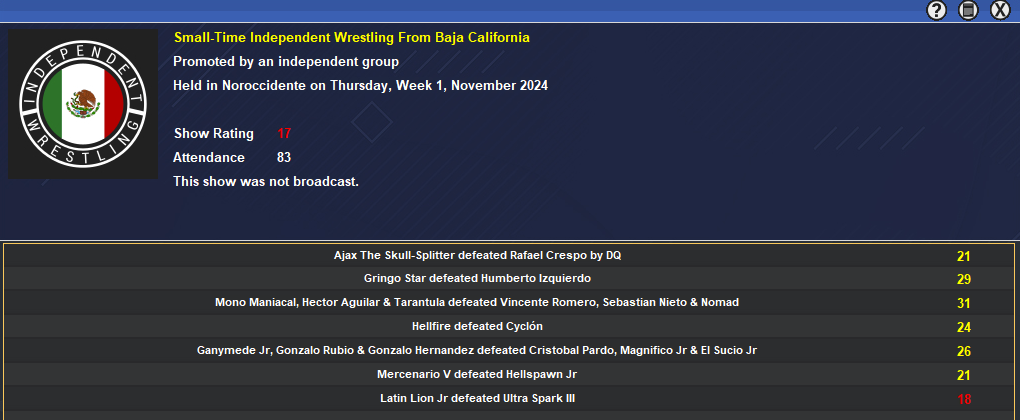Click the Show Rating value 17
Image resolution: width=1020 pixels, height=420 pixels.
[284, 134]
